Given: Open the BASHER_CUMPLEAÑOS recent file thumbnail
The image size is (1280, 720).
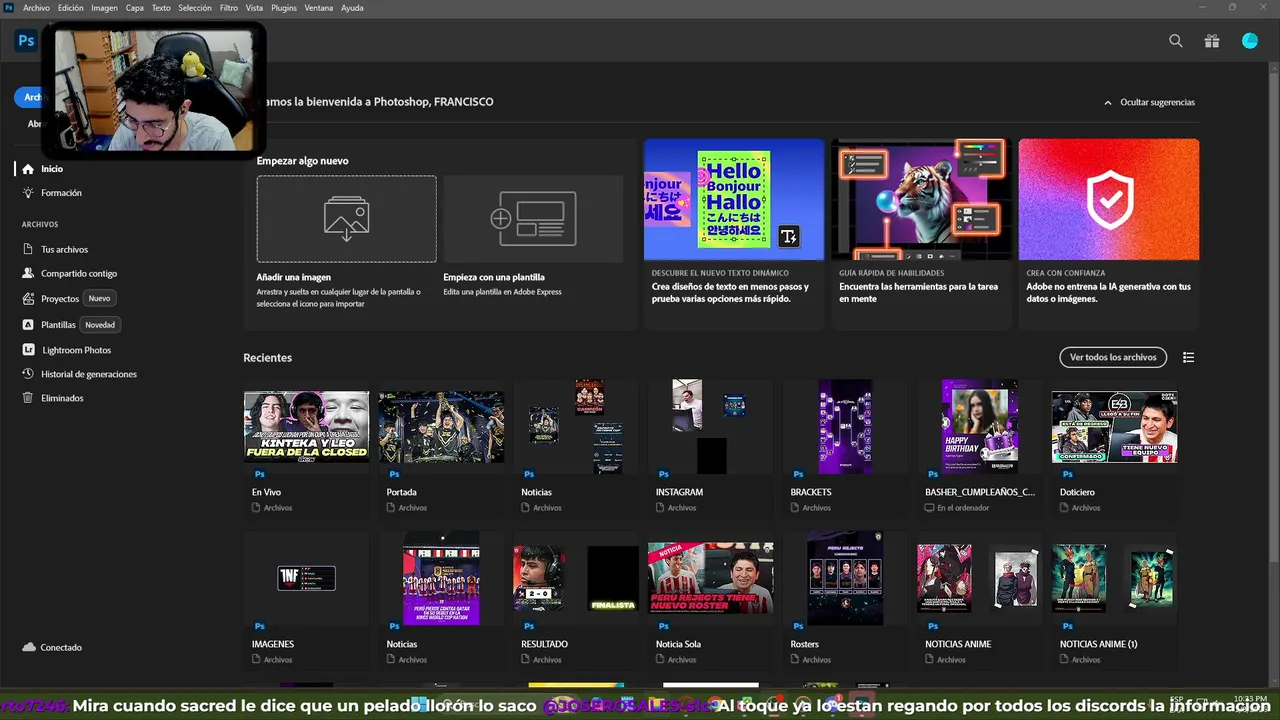Looking at the screenshot, I should click(x=980, y=427).
